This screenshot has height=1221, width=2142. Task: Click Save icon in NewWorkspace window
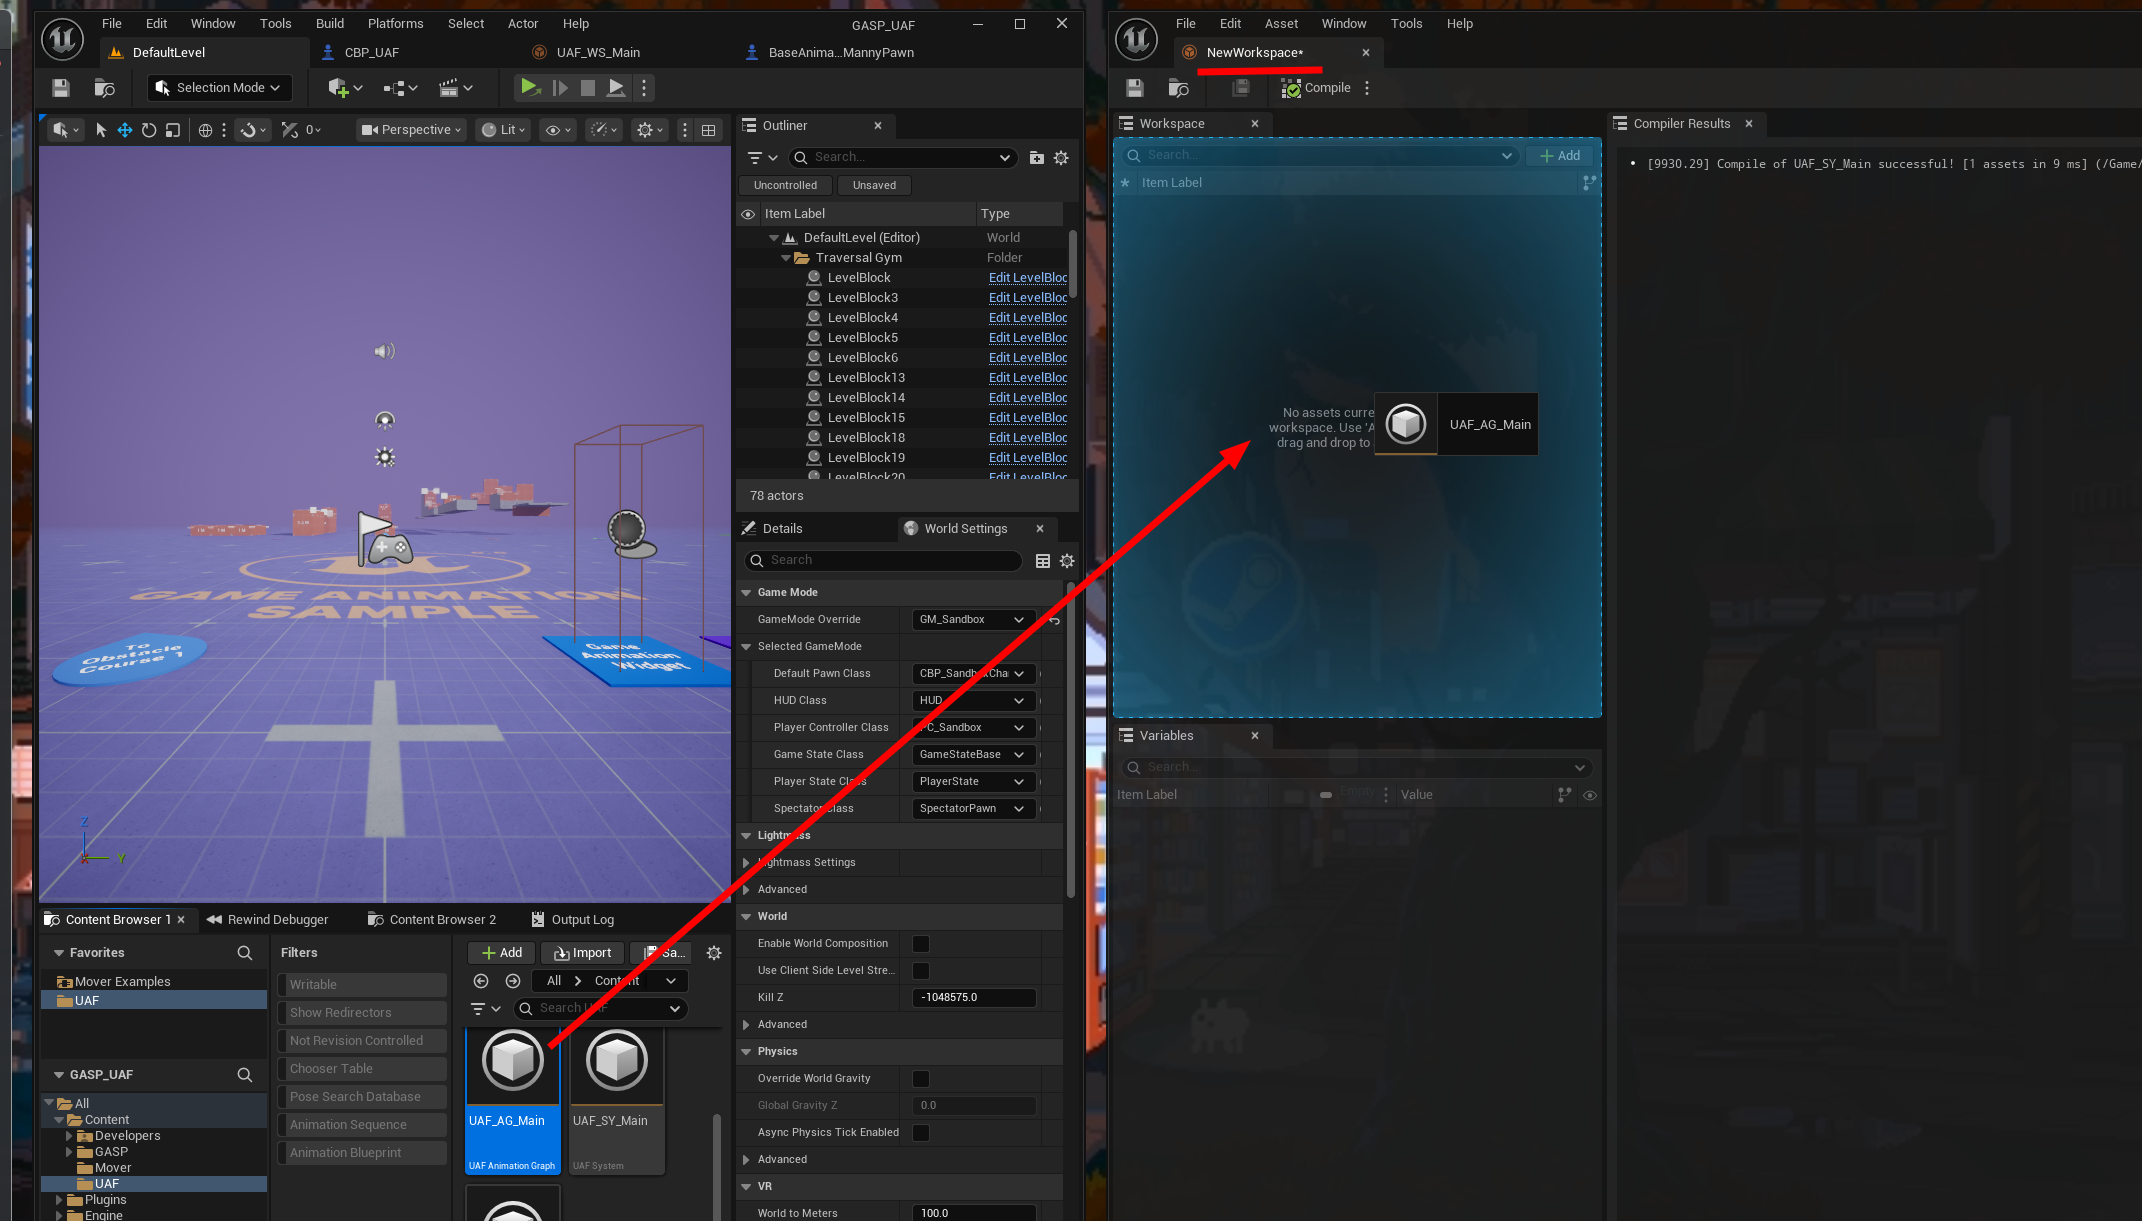coord(1134,88)
